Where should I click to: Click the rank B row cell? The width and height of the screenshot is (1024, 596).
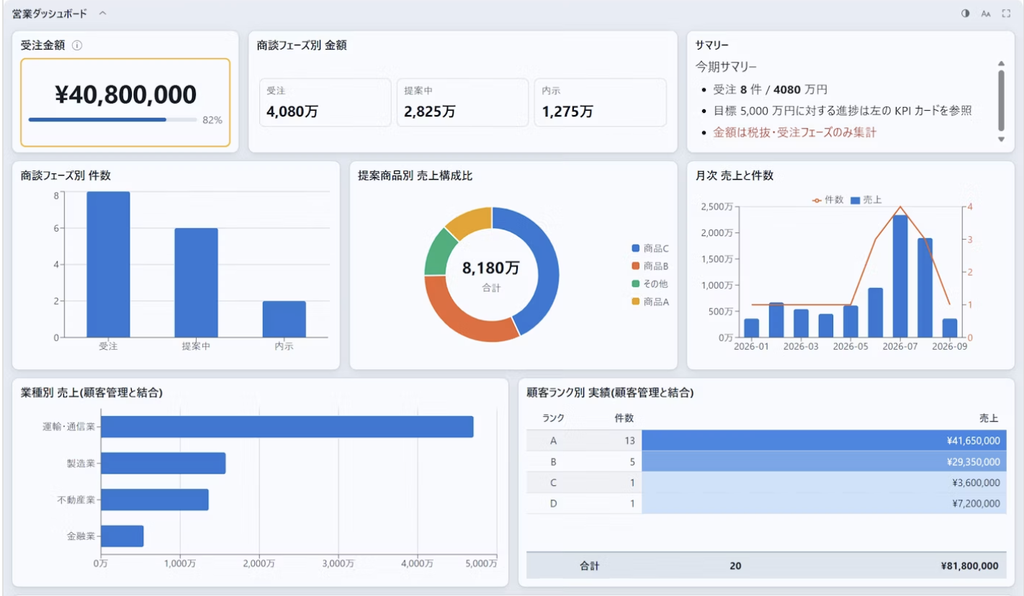[x=553, y=462]
